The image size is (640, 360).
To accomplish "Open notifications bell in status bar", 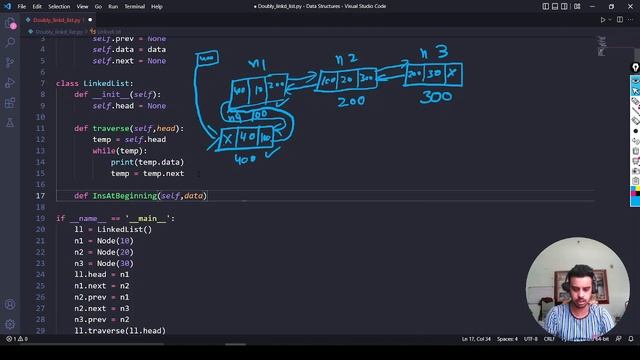I will pyautogui.click(x=631, y=339).
